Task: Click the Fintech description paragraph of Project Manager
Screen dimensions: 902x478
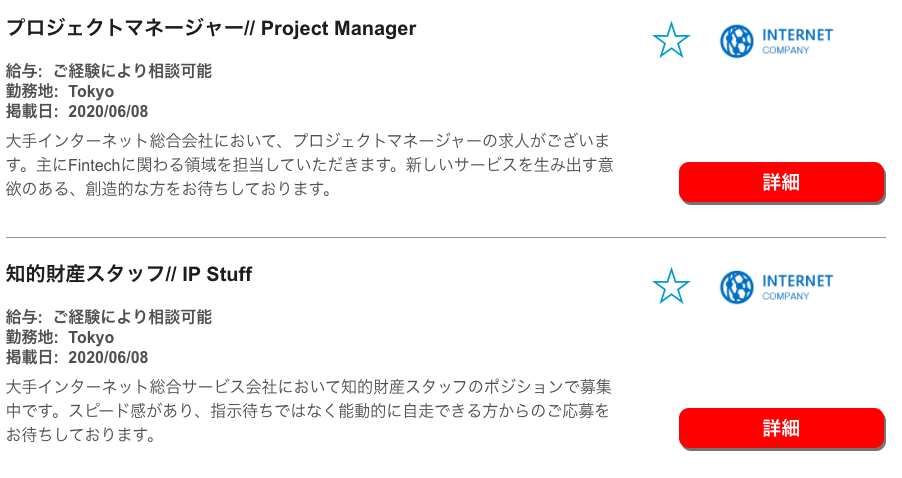Action: point(309,165)
